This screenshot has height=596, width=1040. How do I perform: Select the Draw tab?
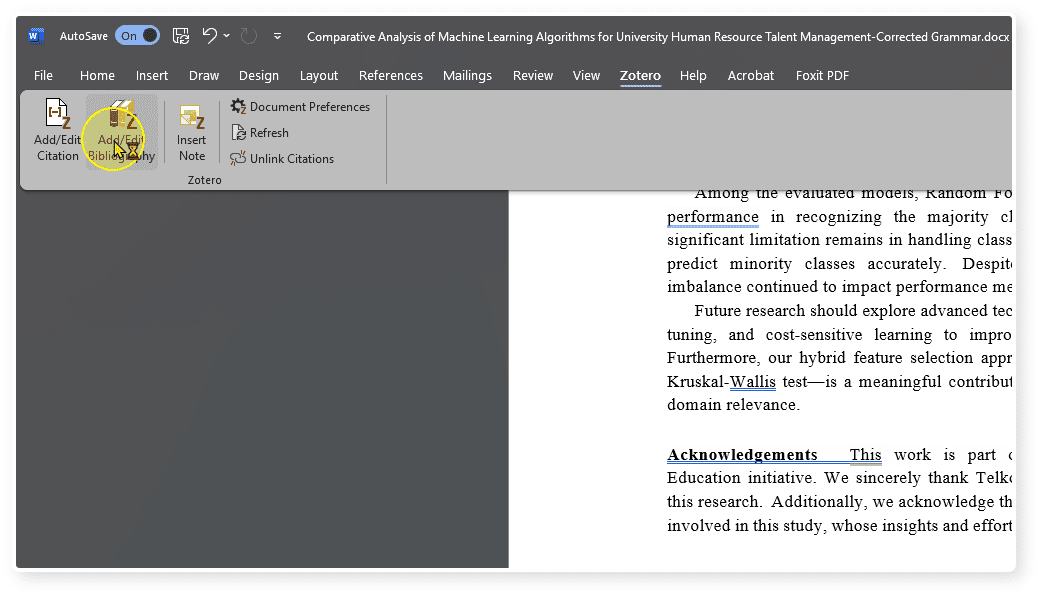(x=204, y=76)
